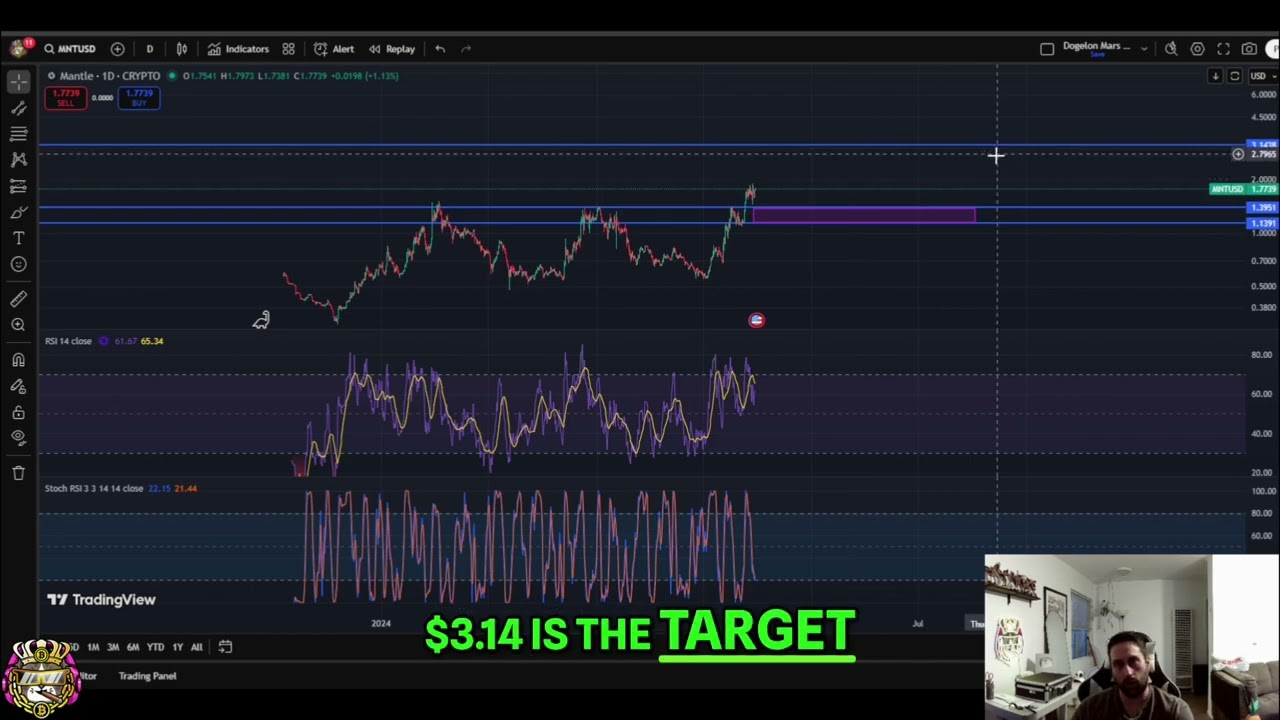Redo the last chart action
Viewport: 1280px width, 720px height.
pyautogui.click(x=466, y=48)
